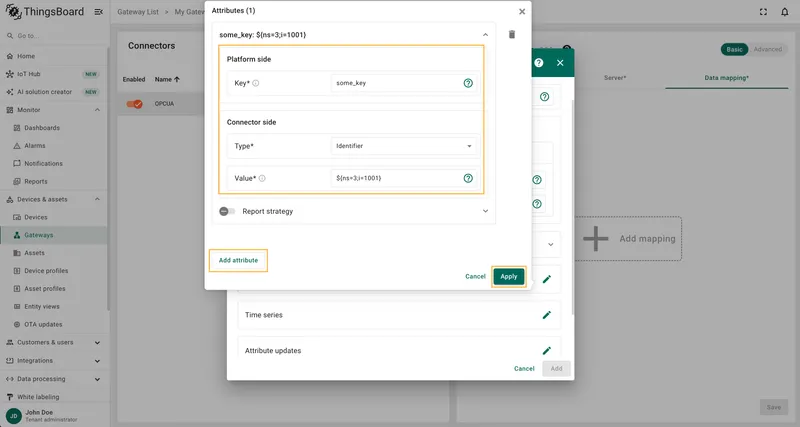Screen dimensions: 800x427
Task: Expand the Data processing sidebar group
Action: pyautogui.click(x=97, y=379)
